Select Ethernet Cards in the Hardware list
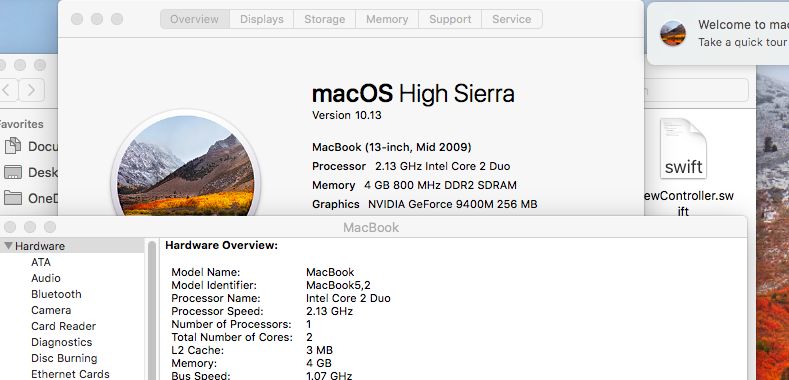789x380 pixels. pyautogui.click(x=70, y=374)
